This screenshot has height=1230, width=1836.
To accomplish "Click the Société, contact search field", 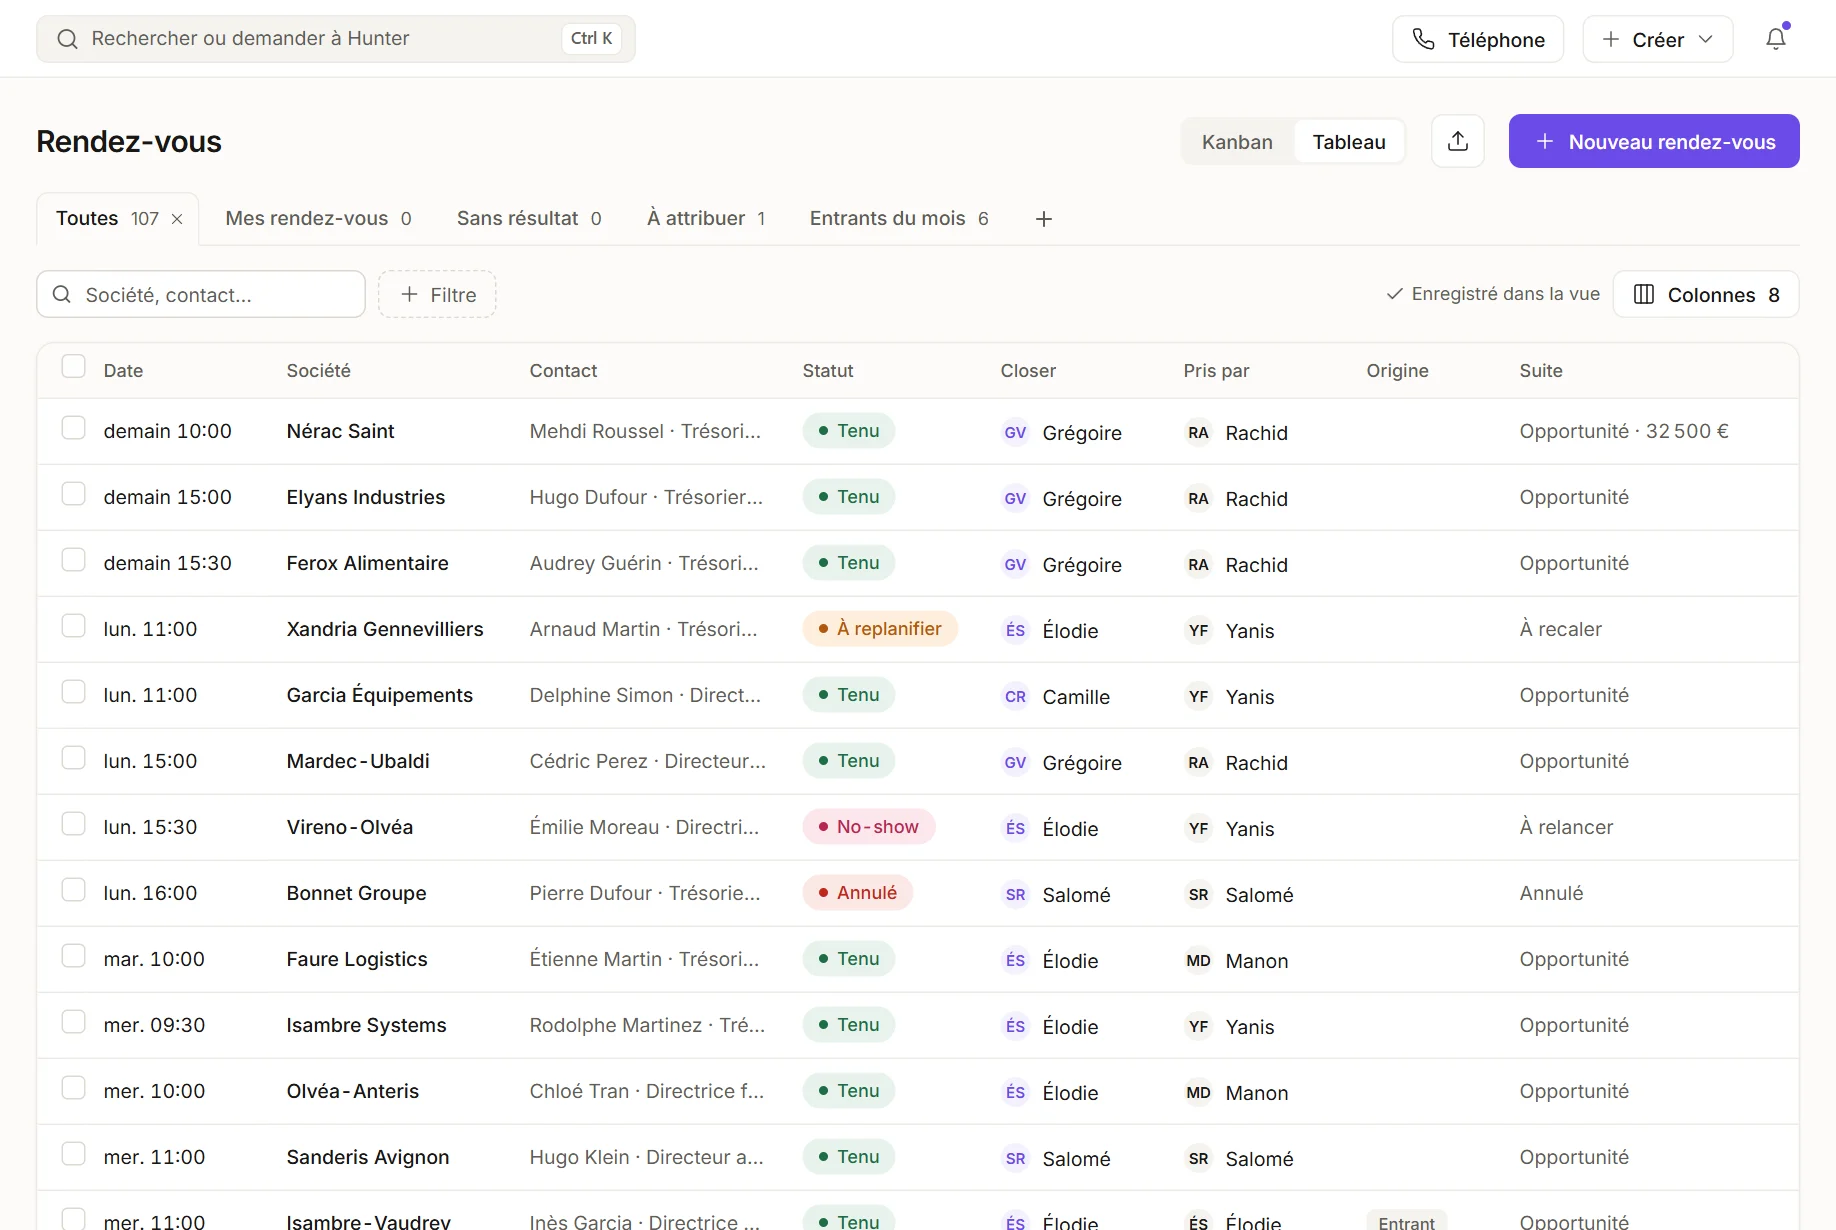I will (201, 294).
